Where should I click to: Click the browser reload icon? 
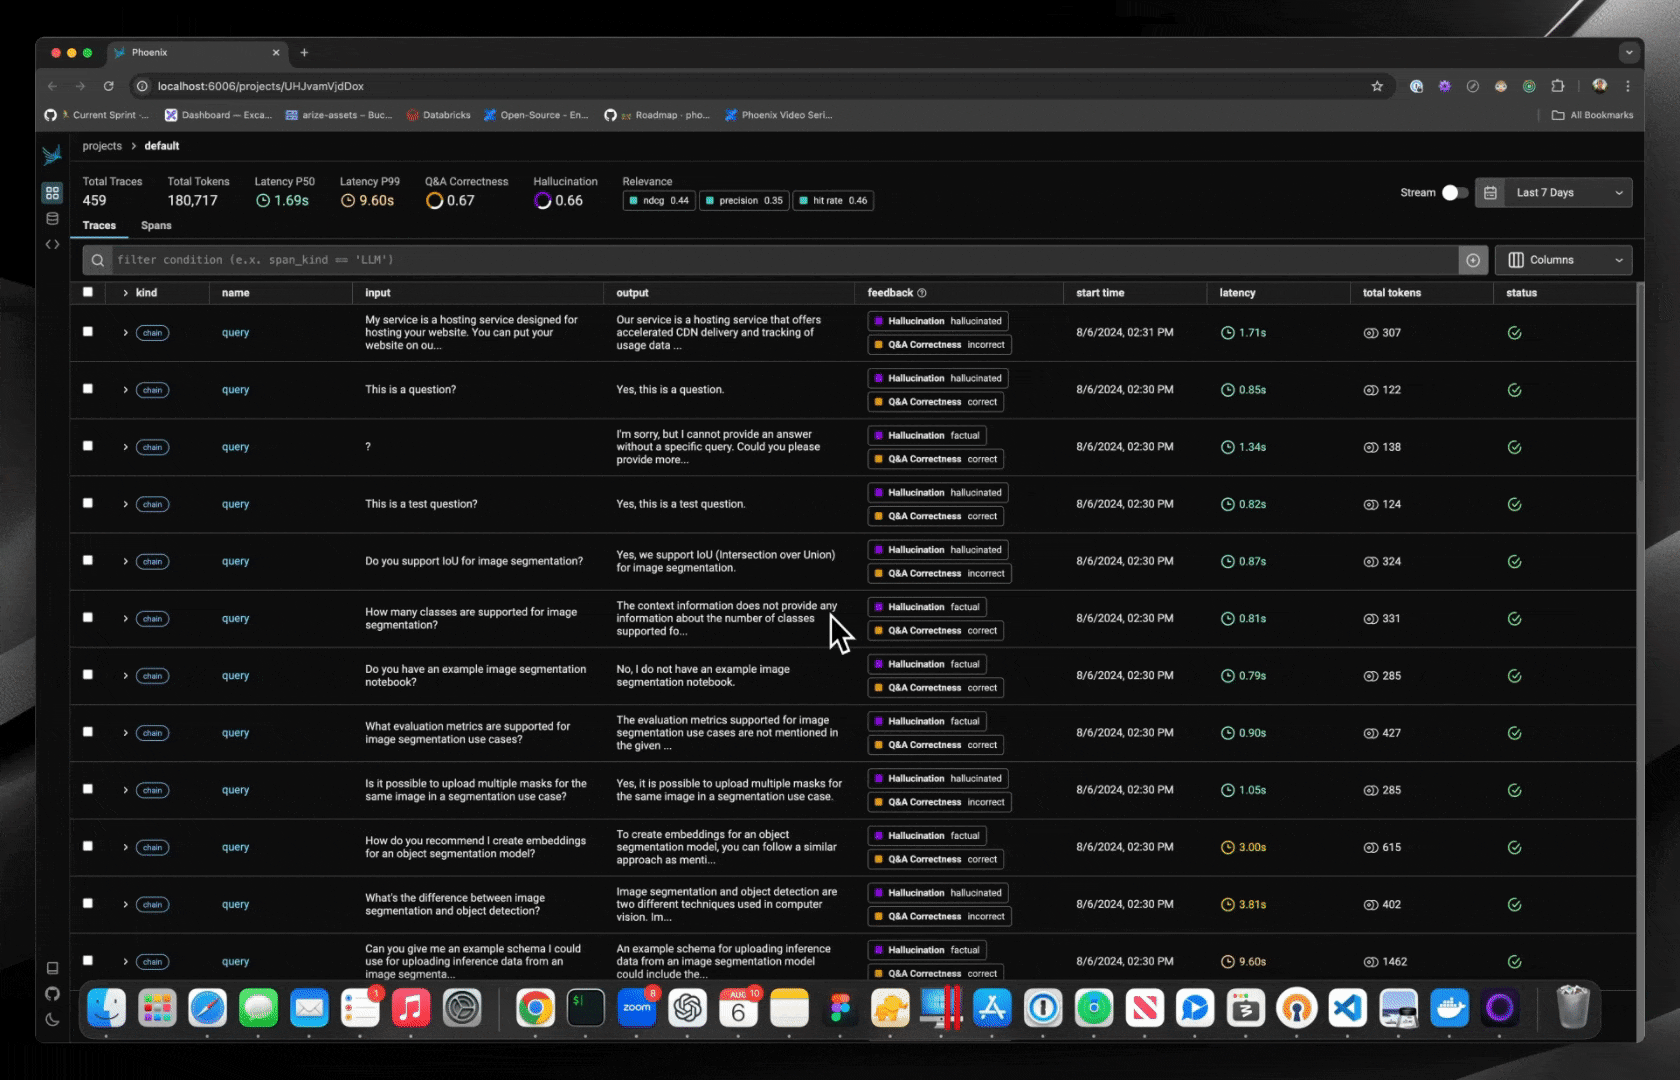(108, 86)
